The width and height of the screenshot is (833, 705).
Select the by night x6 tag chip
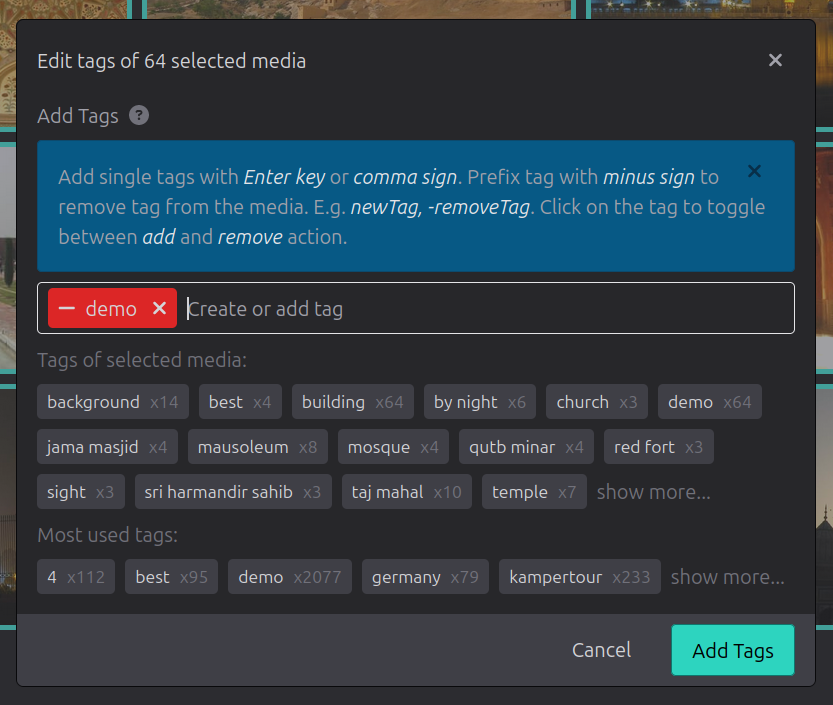(480, 401)
